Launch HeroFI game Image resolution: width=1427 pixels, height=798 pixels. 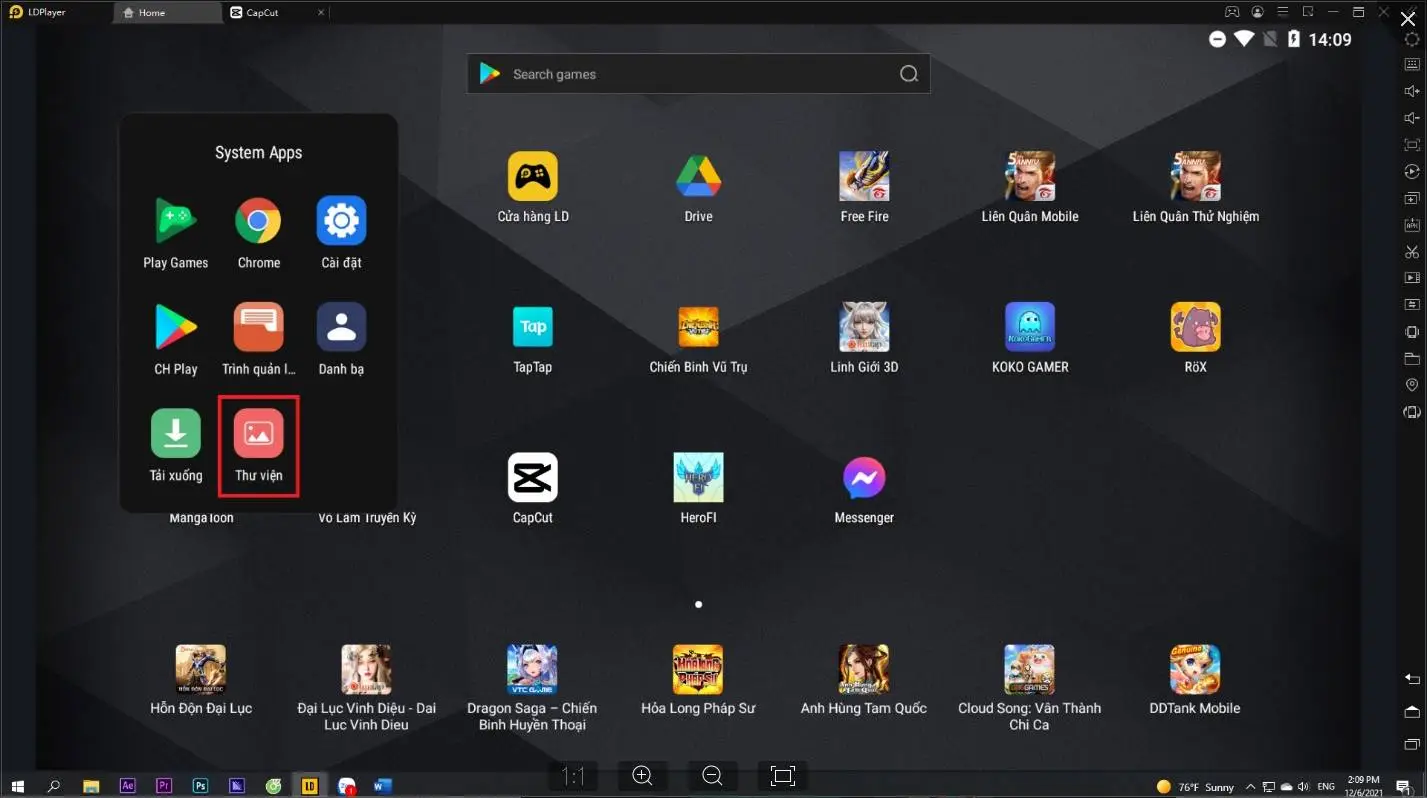[698, 489]
